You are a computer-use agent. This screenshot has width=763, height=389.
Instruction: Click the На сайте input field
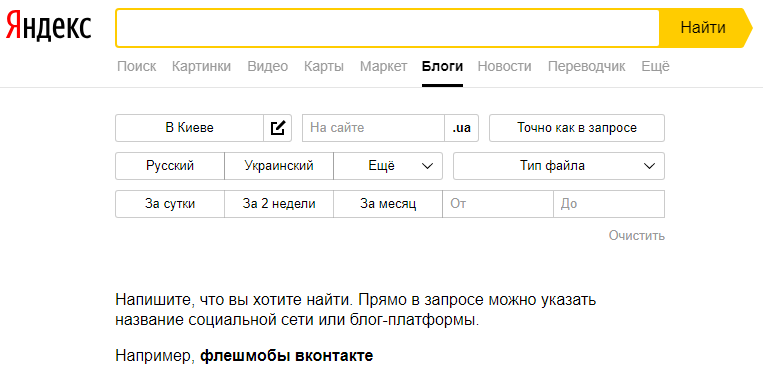373,128
